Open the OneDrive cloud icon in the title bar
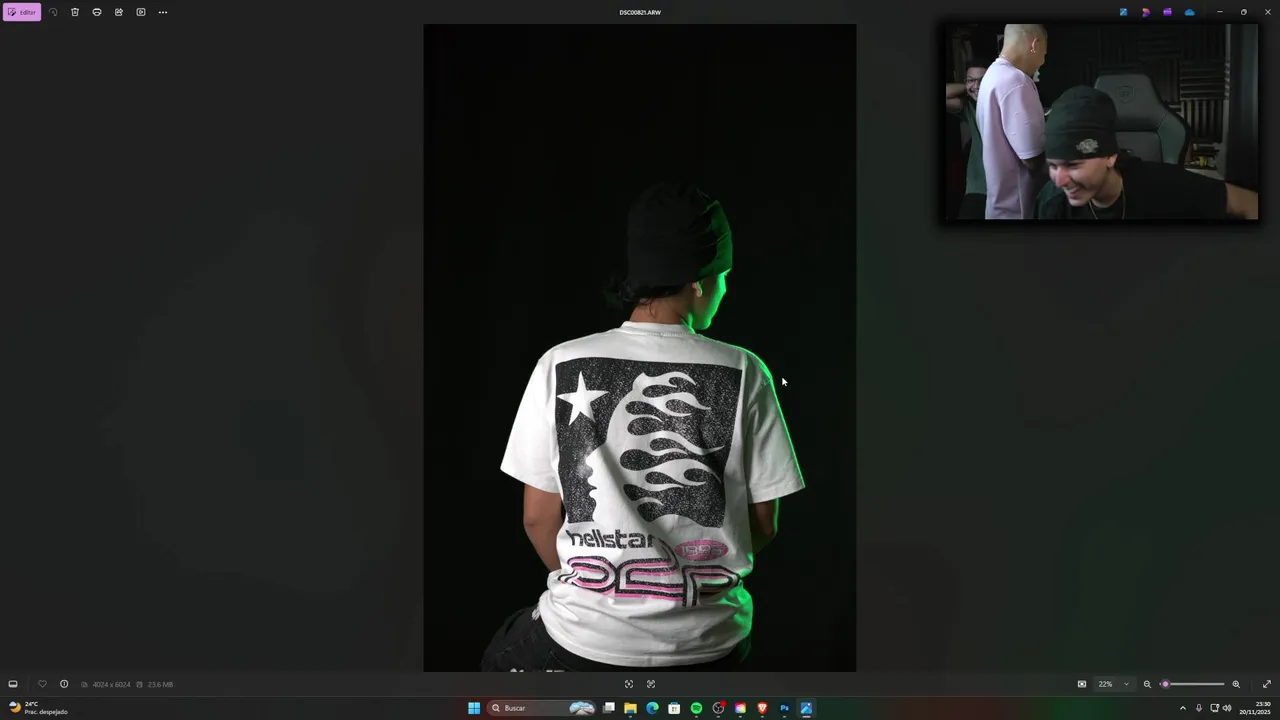This screenshot has height=720, width=1280. click(x=1189, y=12)
